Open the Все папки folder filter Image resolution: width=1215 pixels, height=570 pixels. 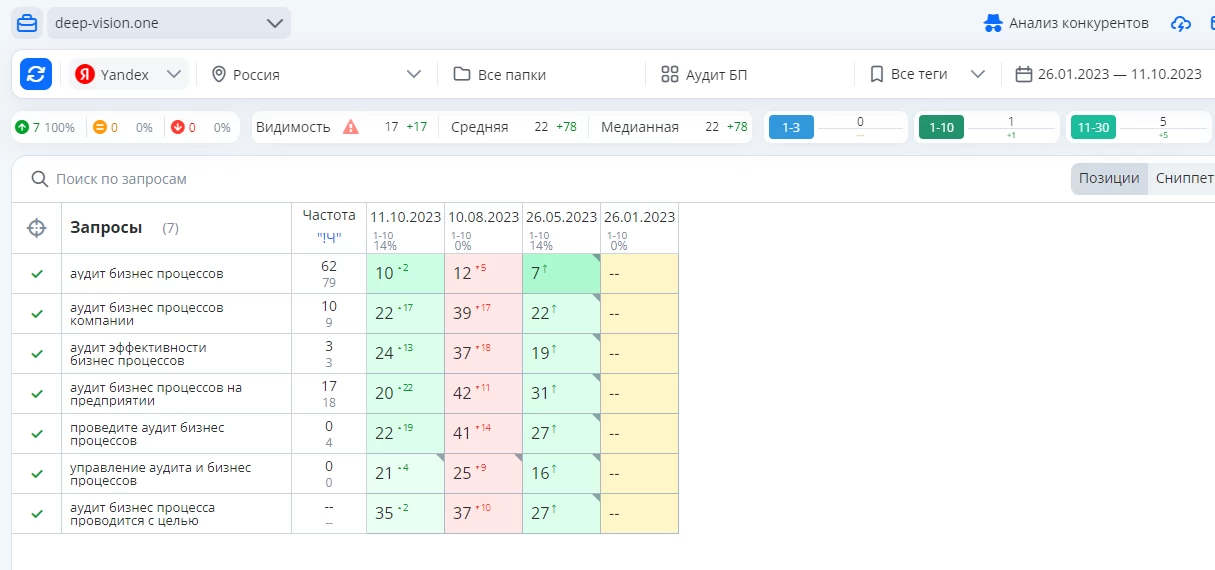click(500, 74)
